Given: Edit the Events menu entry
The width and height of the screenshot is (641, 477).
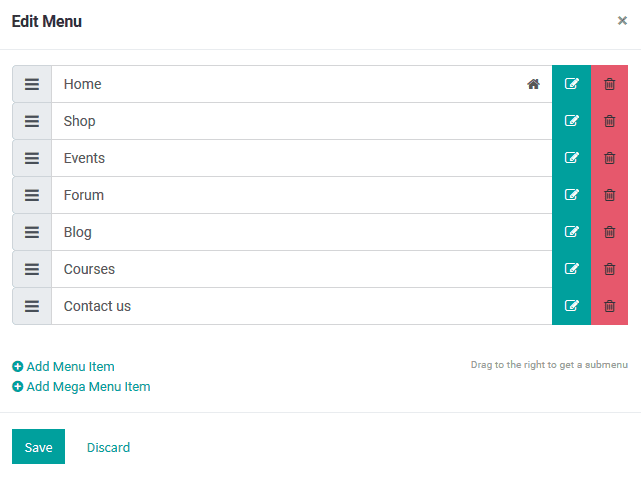Looking at the screenshot, I should coord(571,158).
